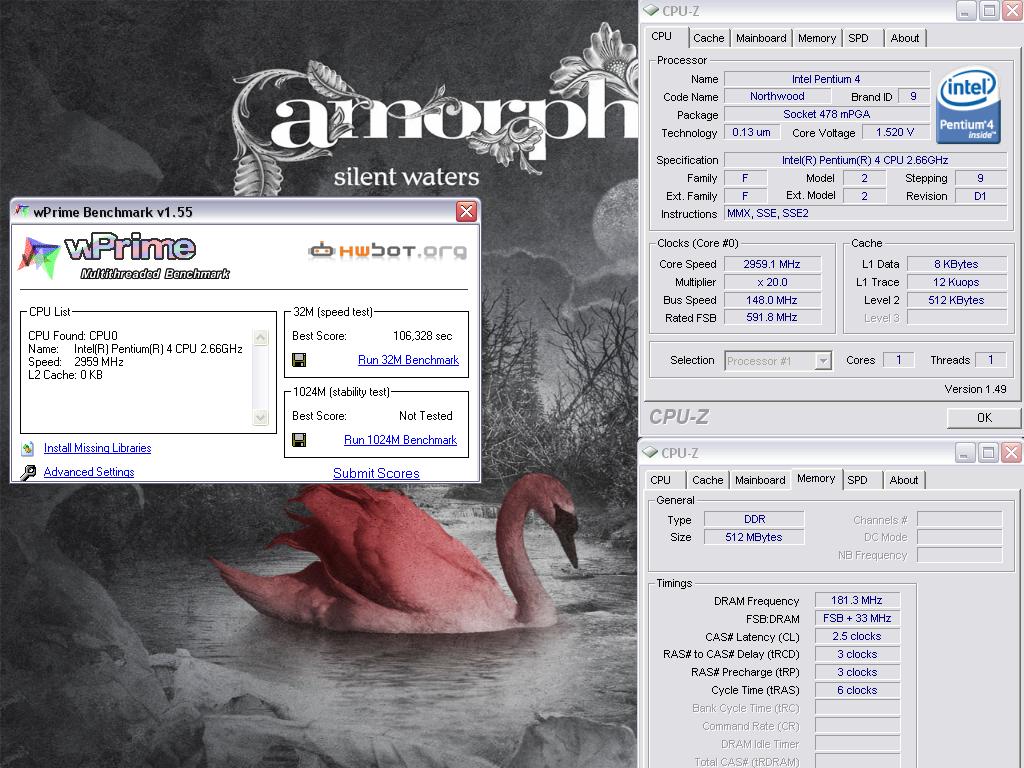Switch to Mainboard tab in lower CPU-Z window
Screen dimensions: 1024x768
(x=760, y=480)
